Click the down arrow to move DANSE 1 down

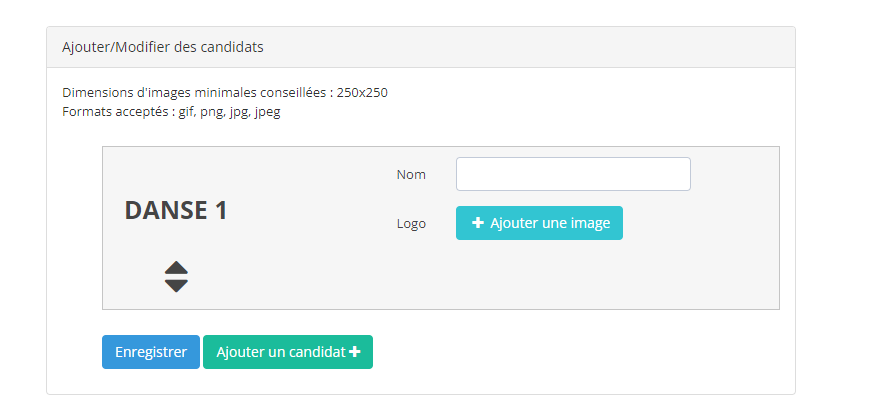[x=176, y=285]
